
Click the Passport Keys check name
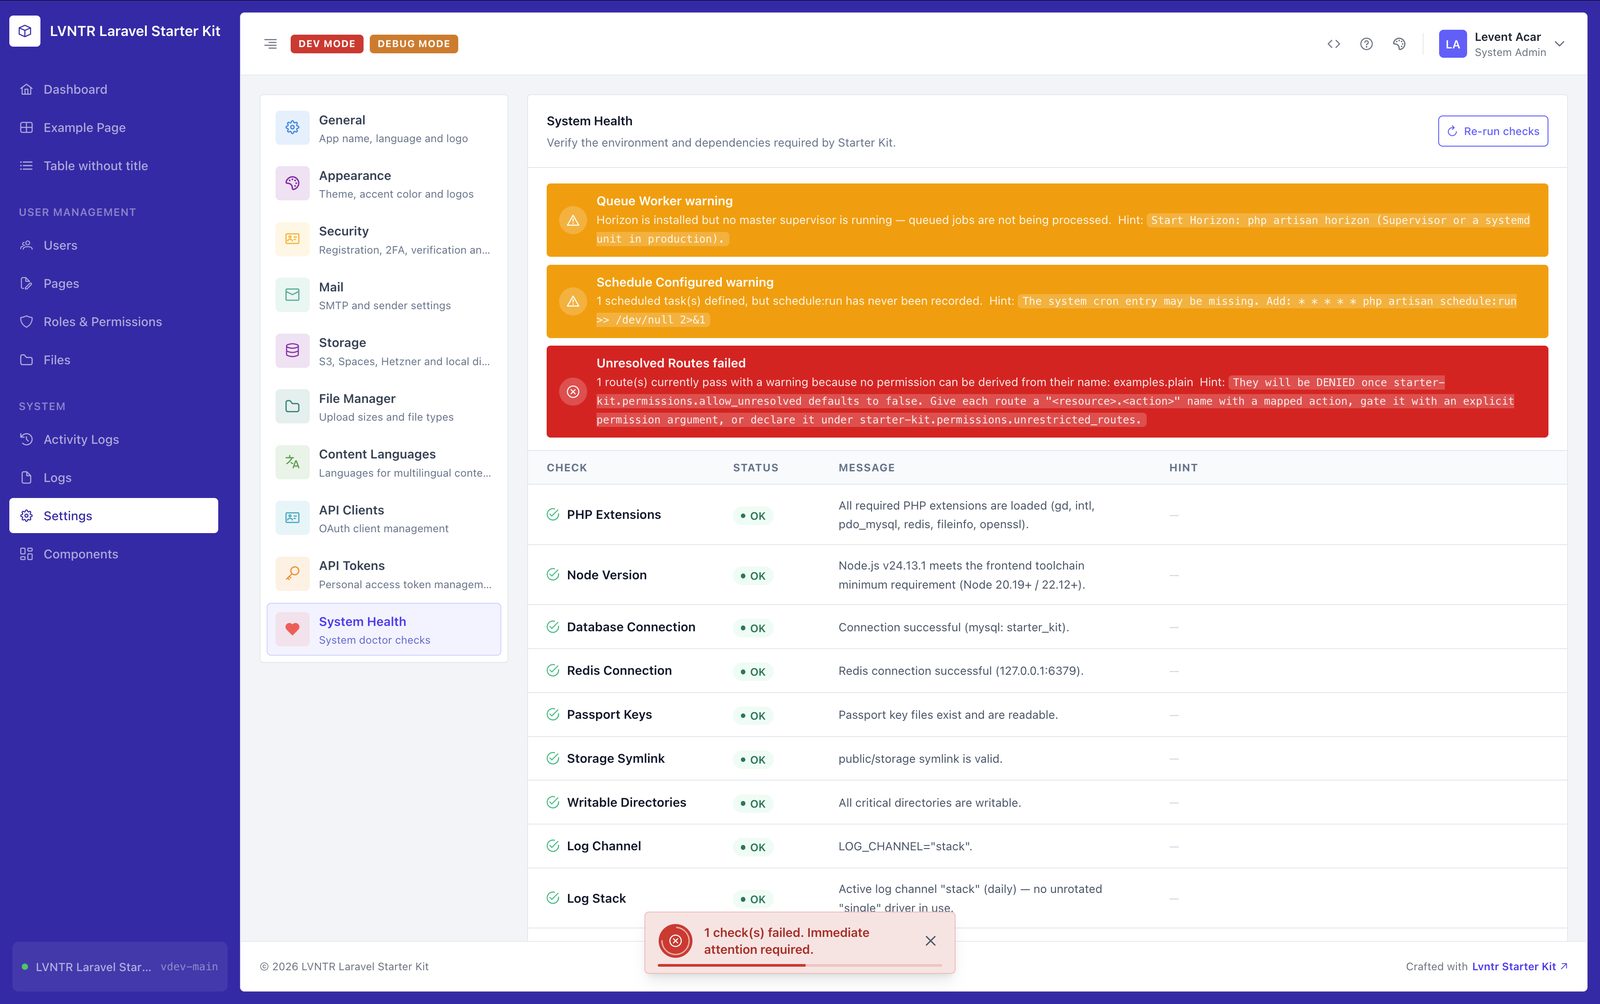(x=609, y=715)
